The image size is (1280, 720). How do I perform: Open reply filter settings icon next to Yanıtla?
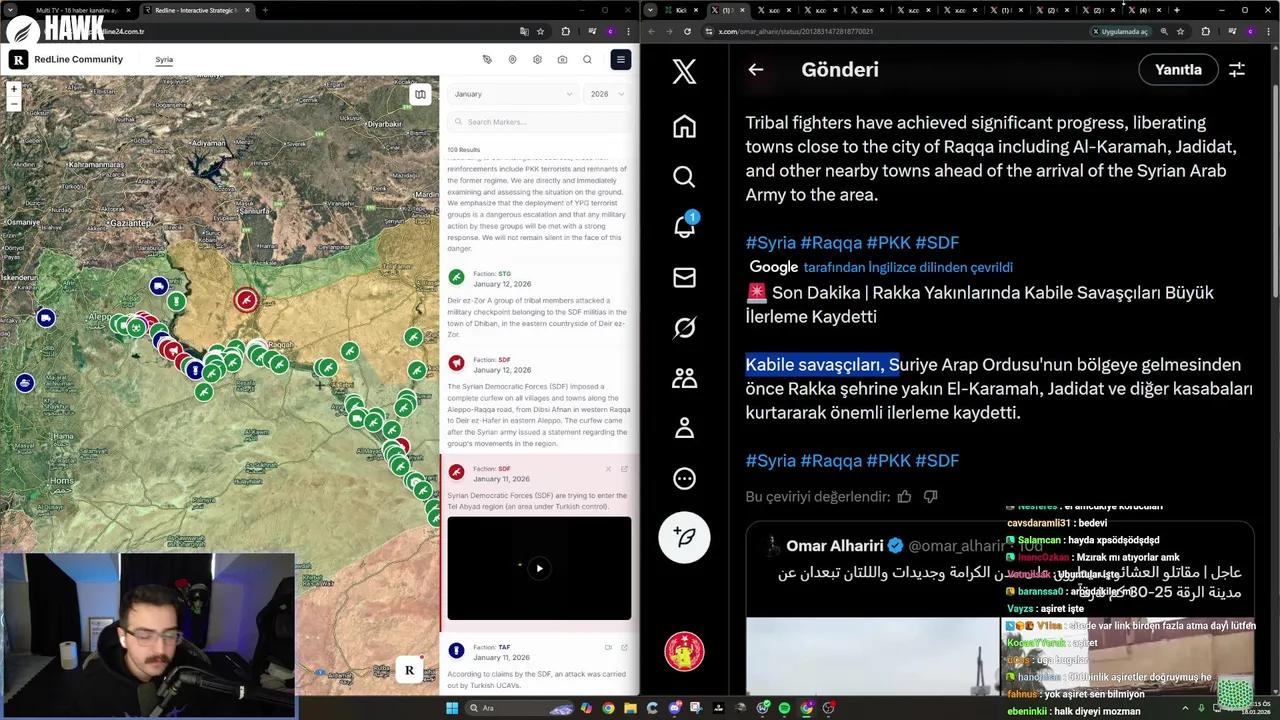1237,69
